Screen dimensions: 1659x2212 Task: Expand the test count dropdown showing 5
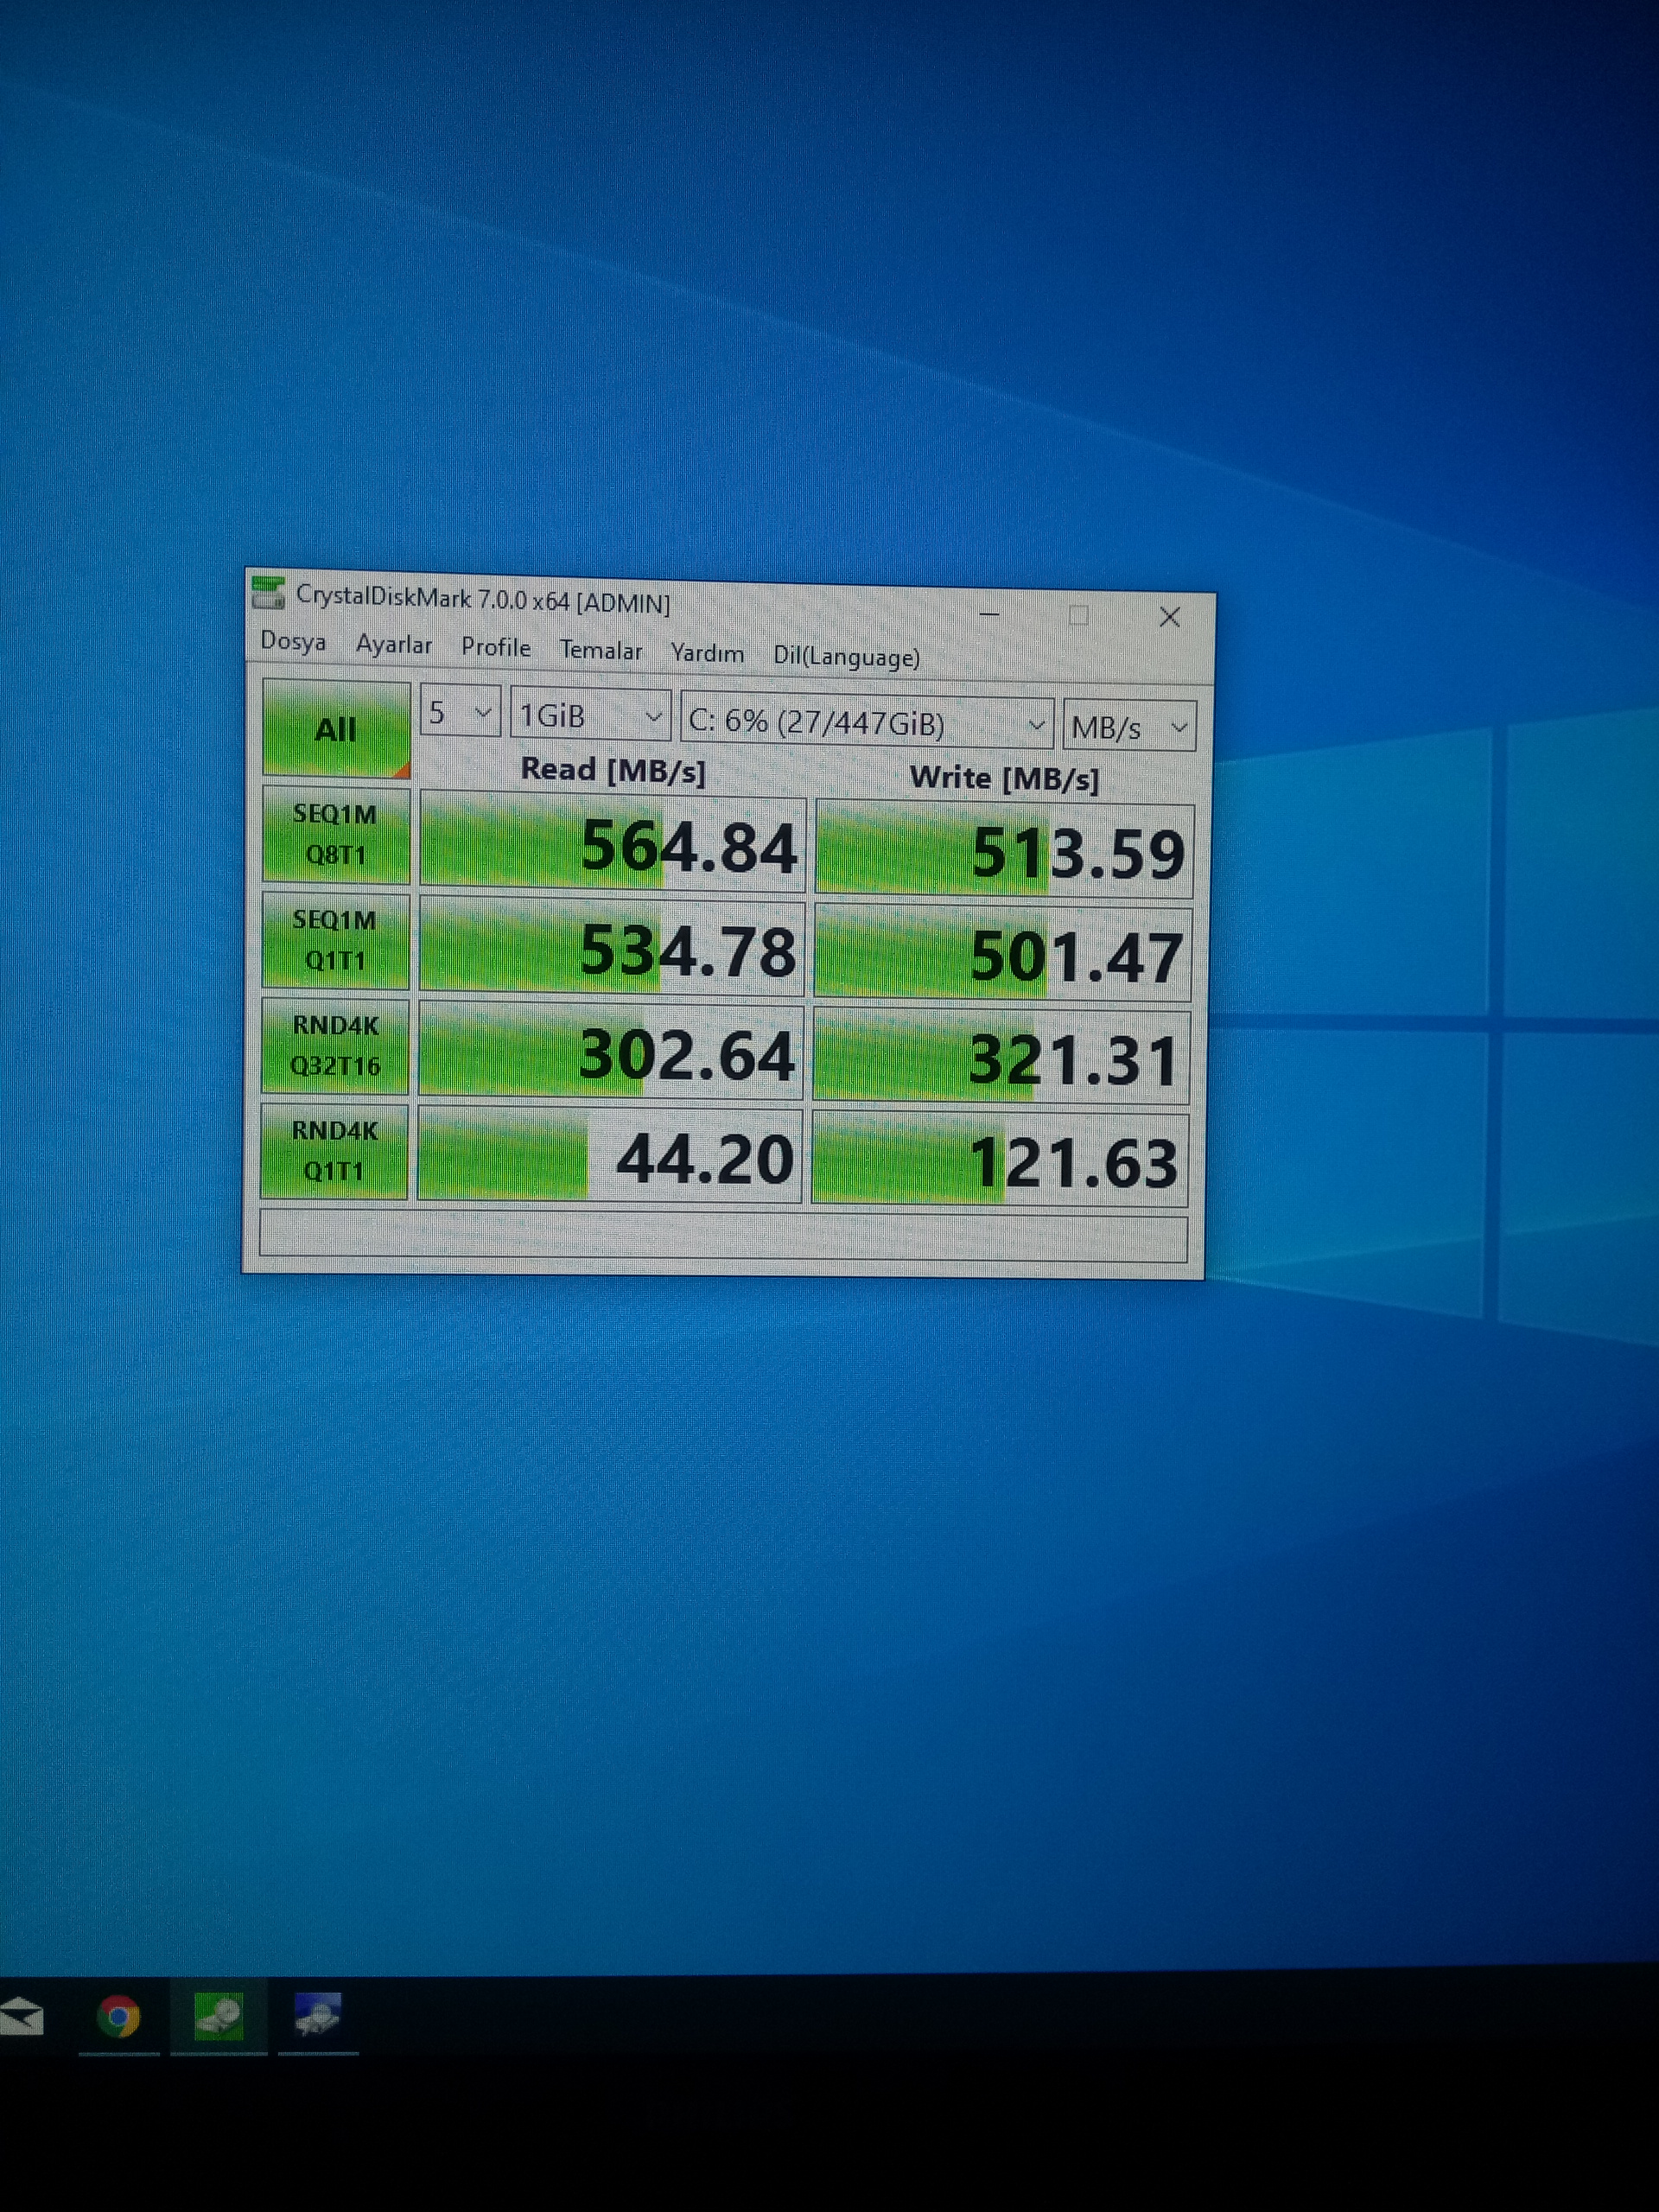(x=460, y=713)
